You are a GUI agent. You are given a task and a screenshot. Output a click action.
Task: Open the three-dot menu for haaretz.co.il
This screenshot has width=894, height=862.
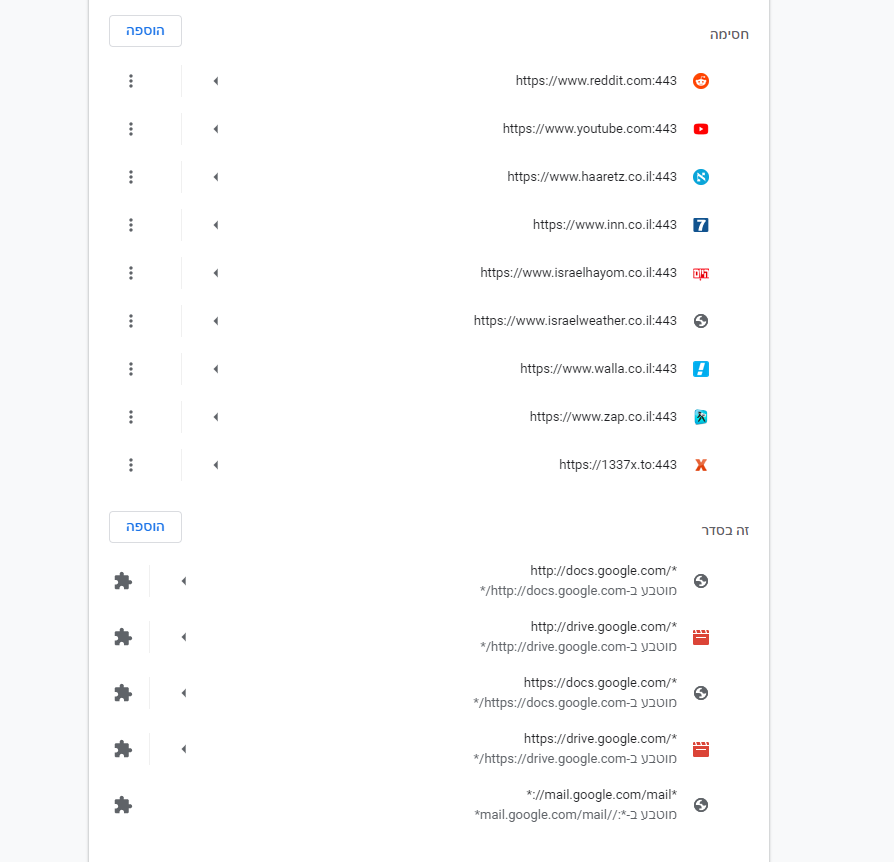point(131,177)
